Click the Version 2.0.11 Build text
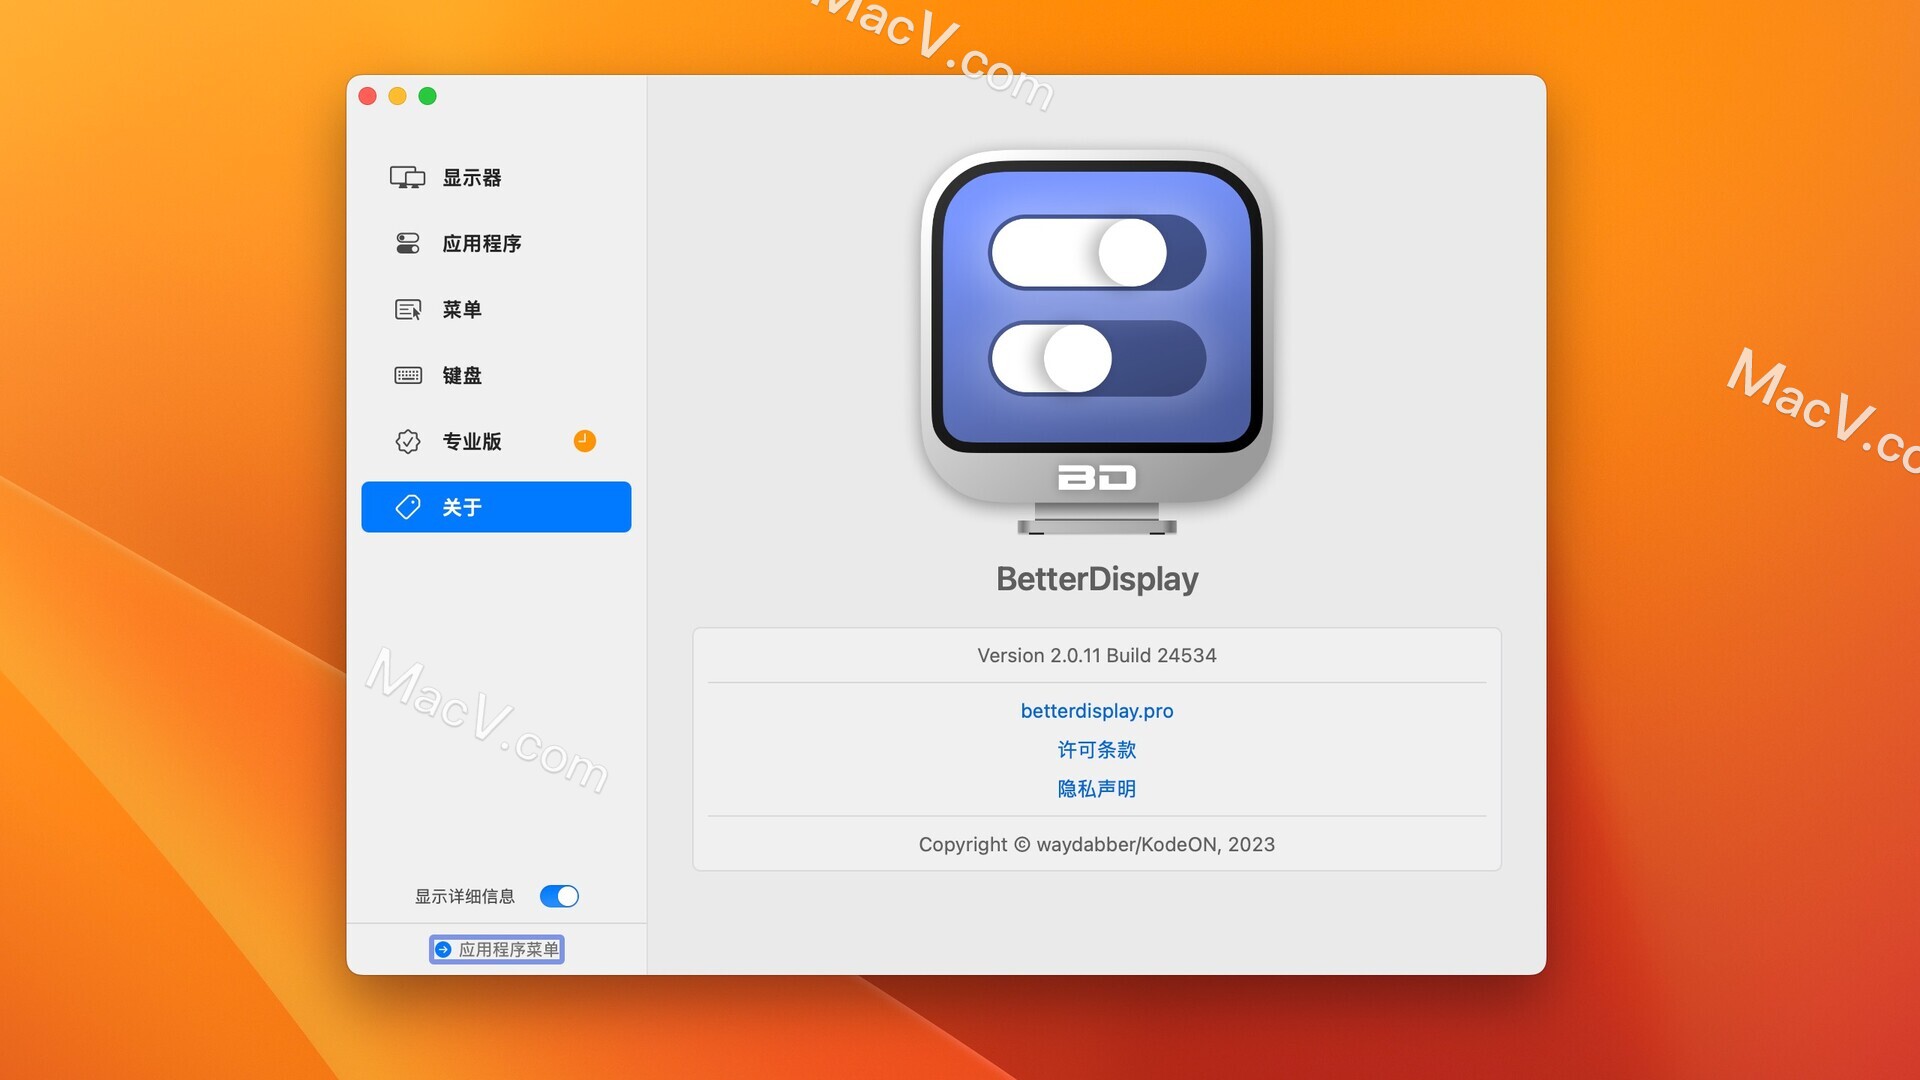This screenshot has height=1080, width=1920. pyautogui.click(x=1096, y=656)
